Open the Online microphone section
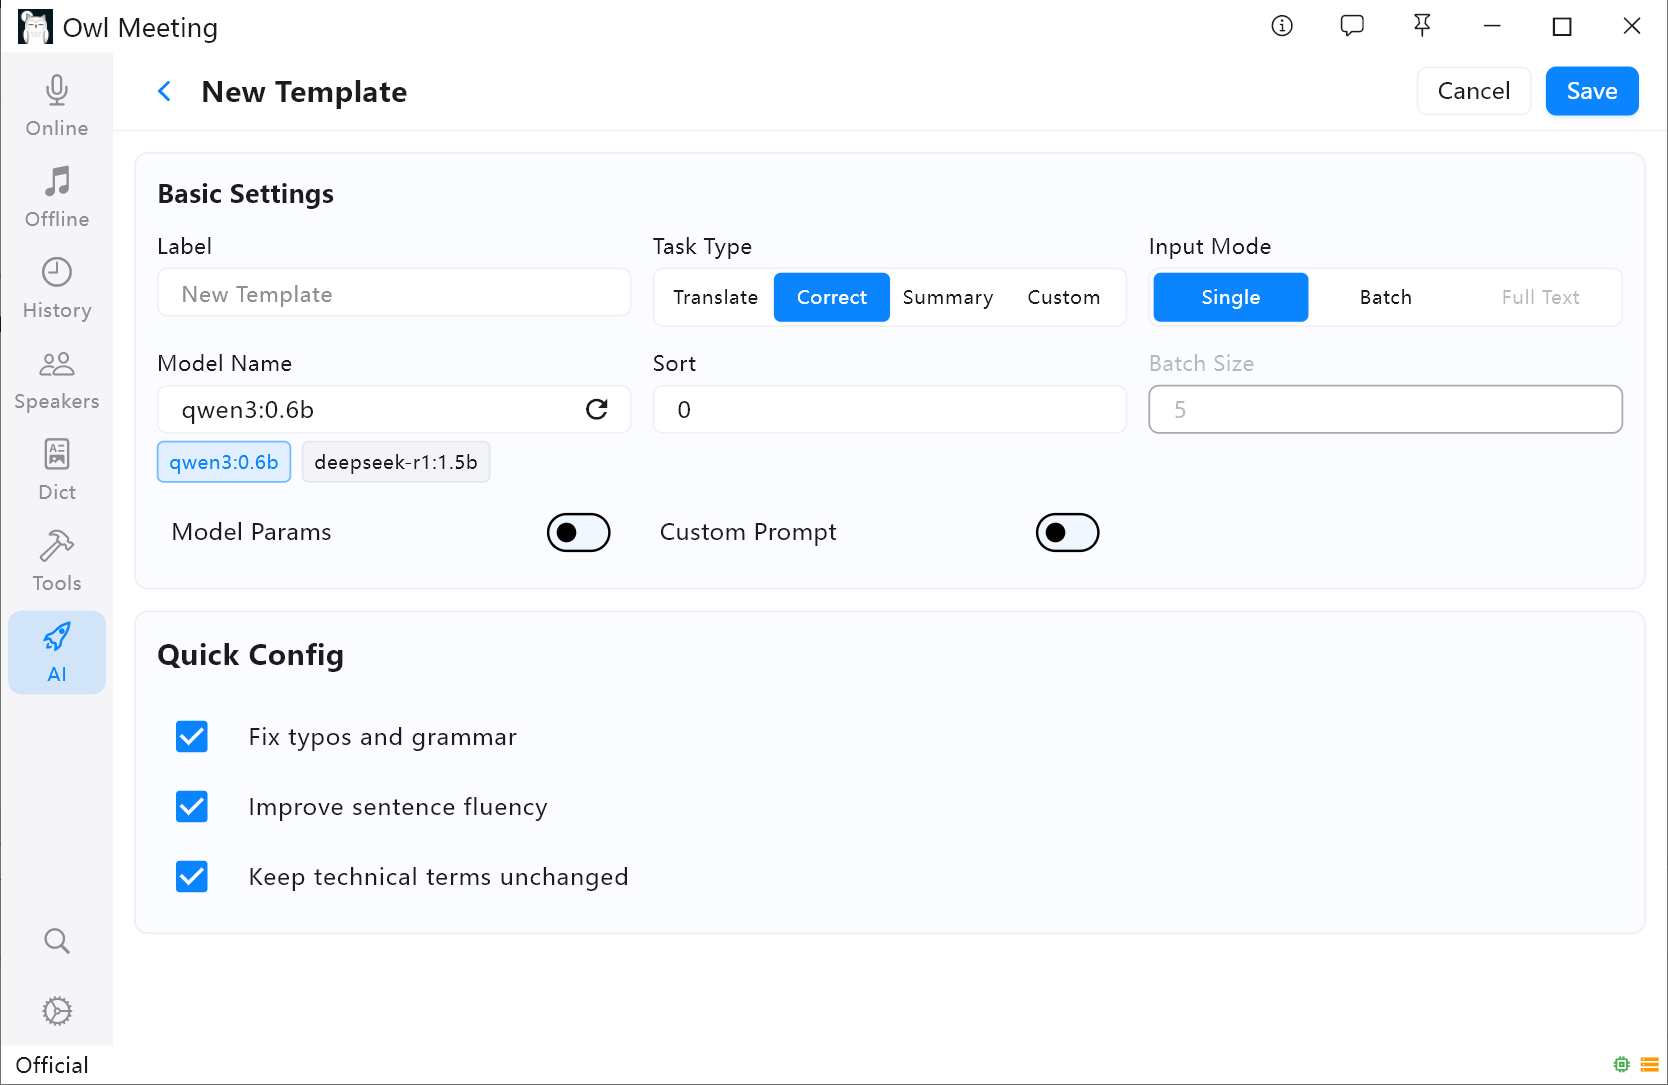 click(x=57, y=106)
